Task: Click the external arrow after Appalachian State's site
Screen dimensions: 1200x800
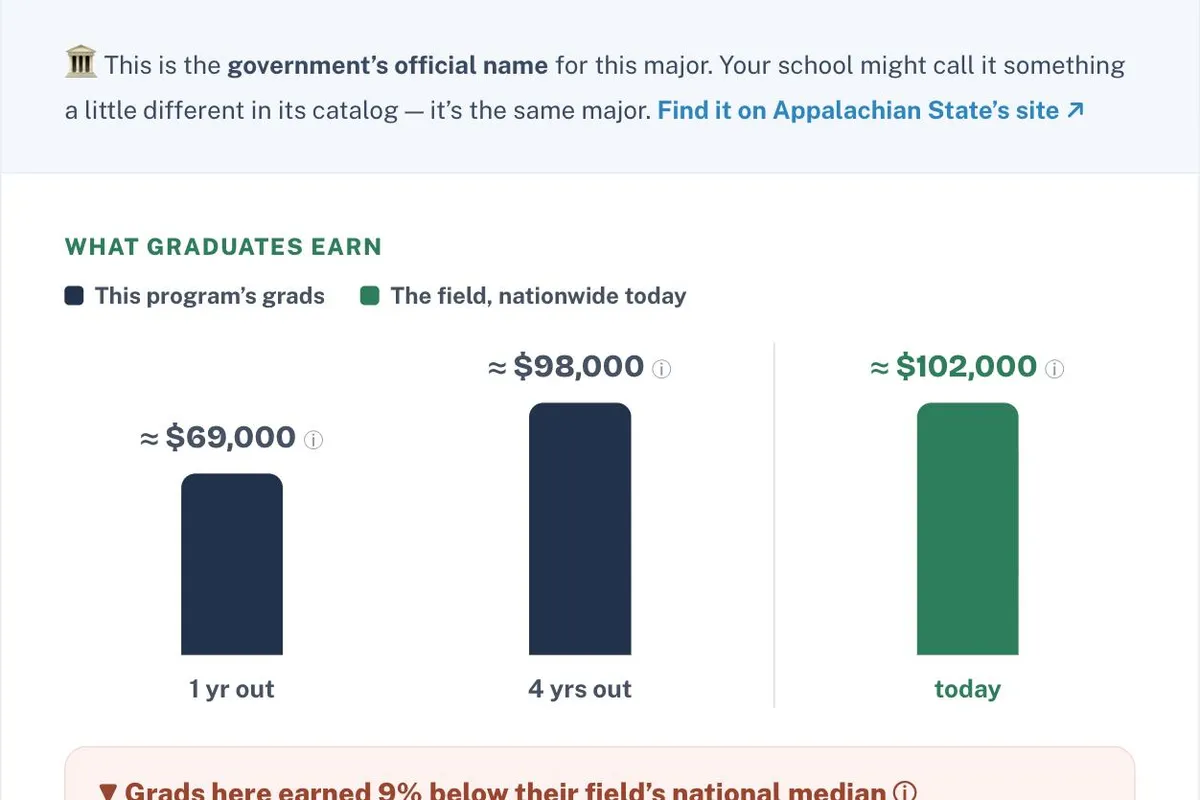Action: click(x=1075, y=110)
